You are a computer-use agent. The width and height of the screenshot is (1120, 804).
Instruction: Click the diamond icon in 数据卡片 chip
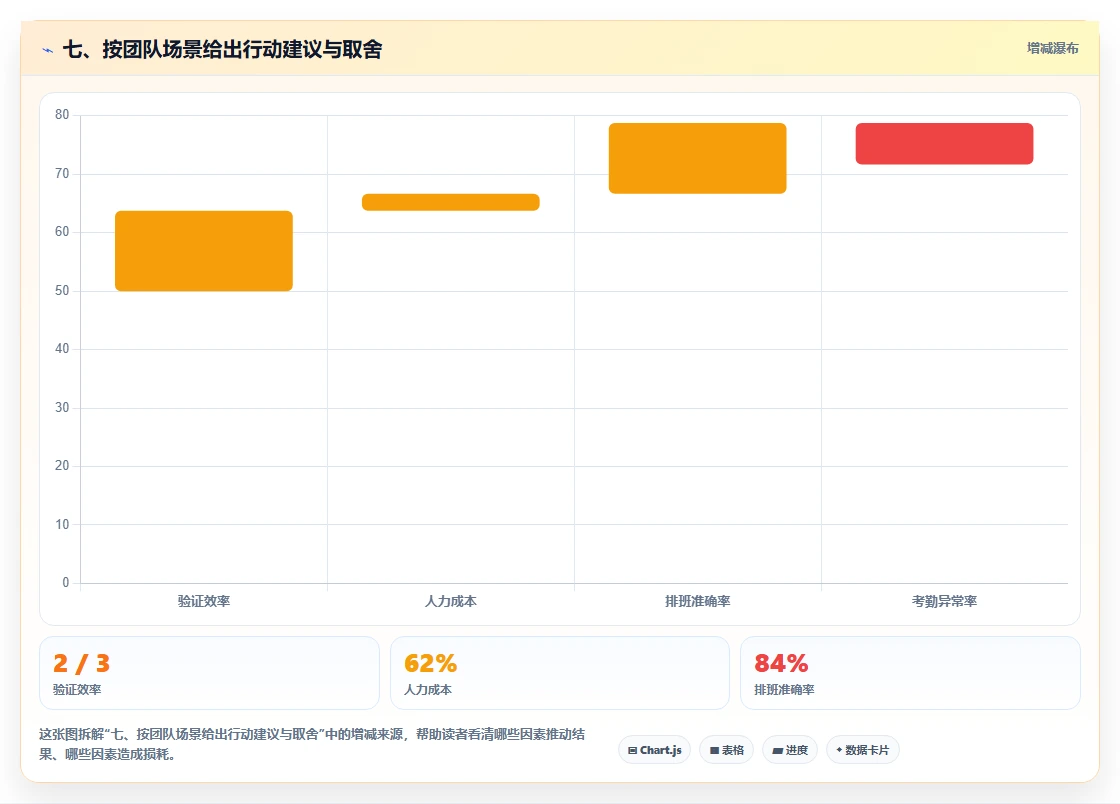[x=839, y=750]
